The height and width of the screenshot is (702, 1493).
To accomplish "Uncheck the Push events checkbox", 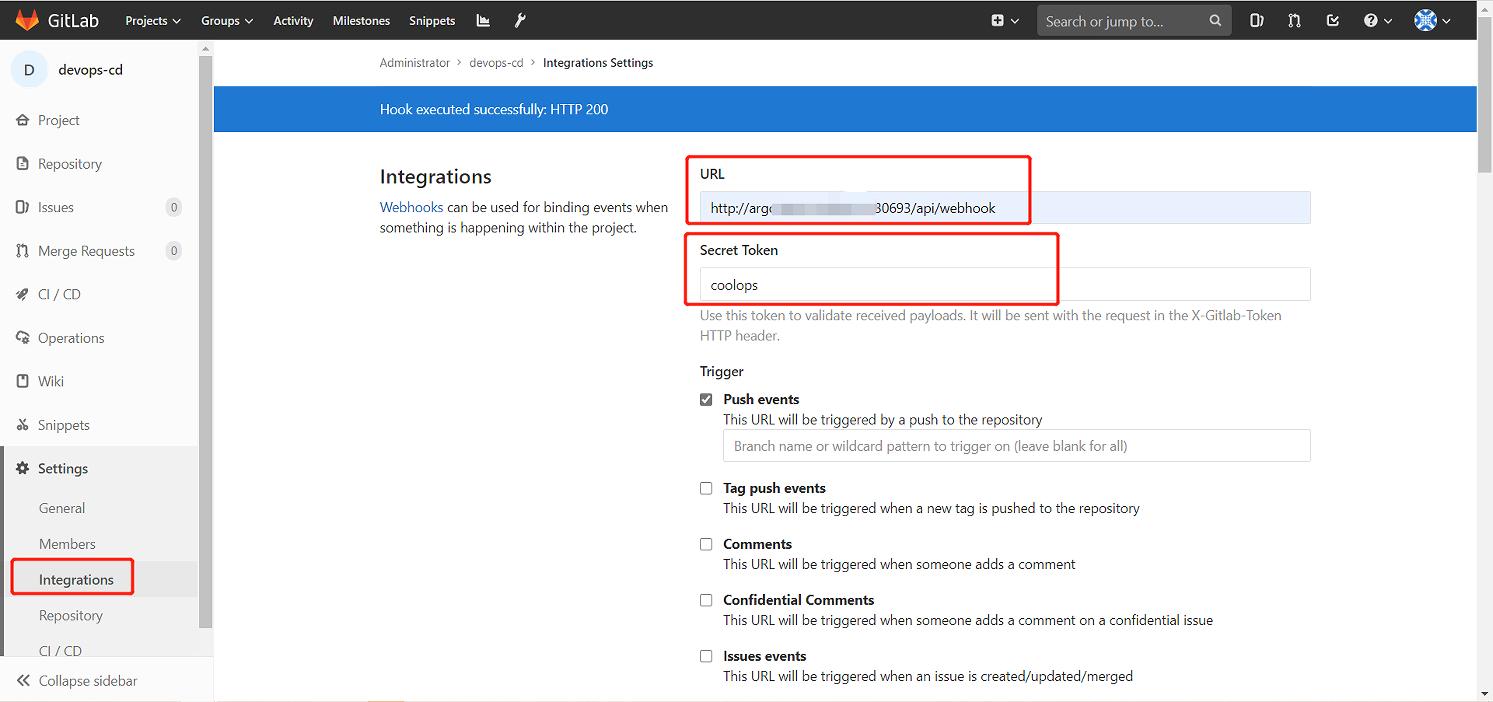I will [x=706, y=399].
